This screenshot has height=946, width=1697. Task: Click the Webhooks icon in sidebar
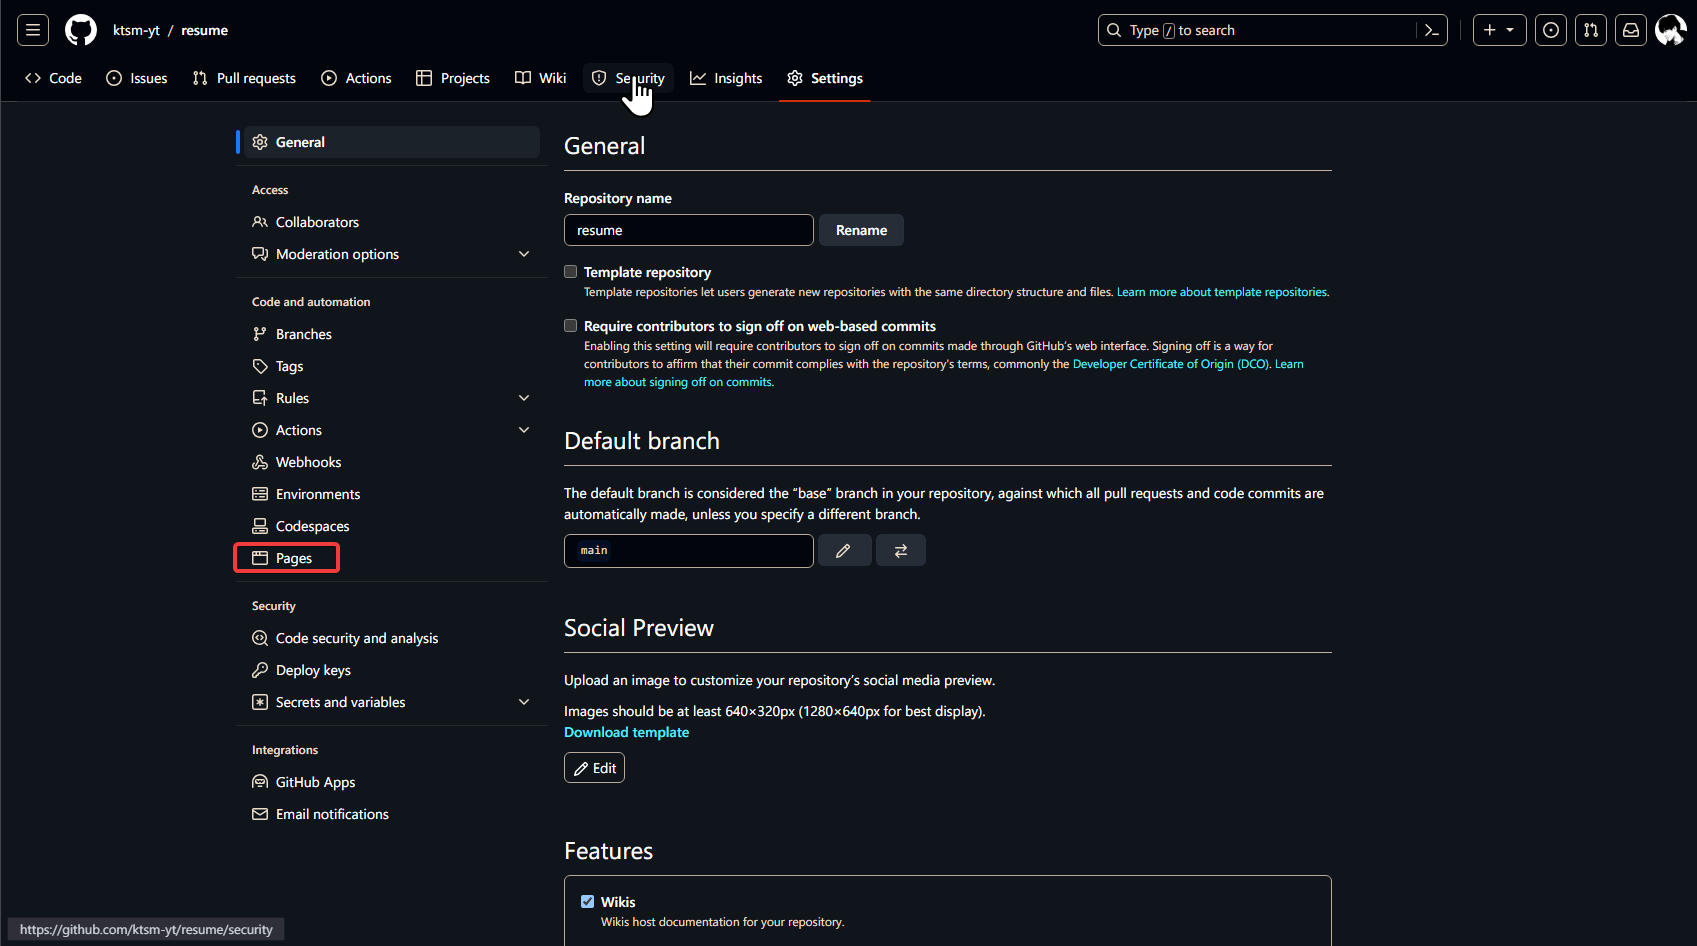(260, 462)
